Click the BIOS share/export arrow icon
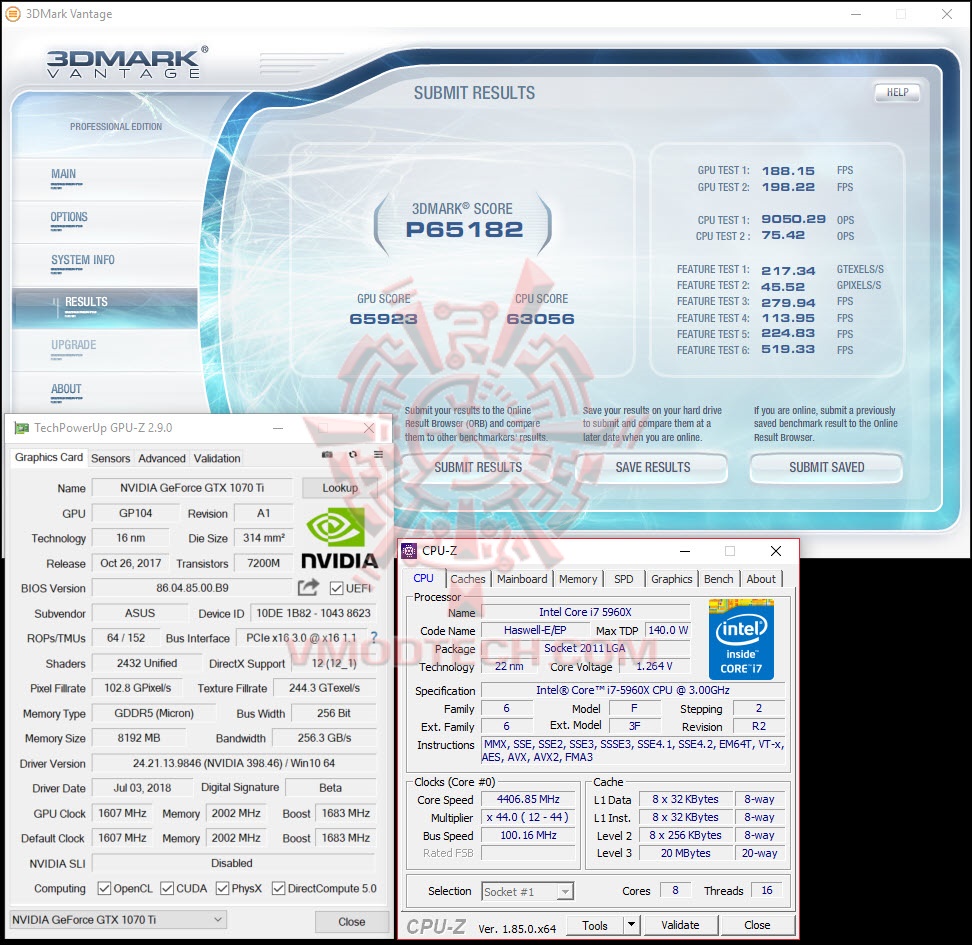Viewport: 972px width, 945px height. 308,587
